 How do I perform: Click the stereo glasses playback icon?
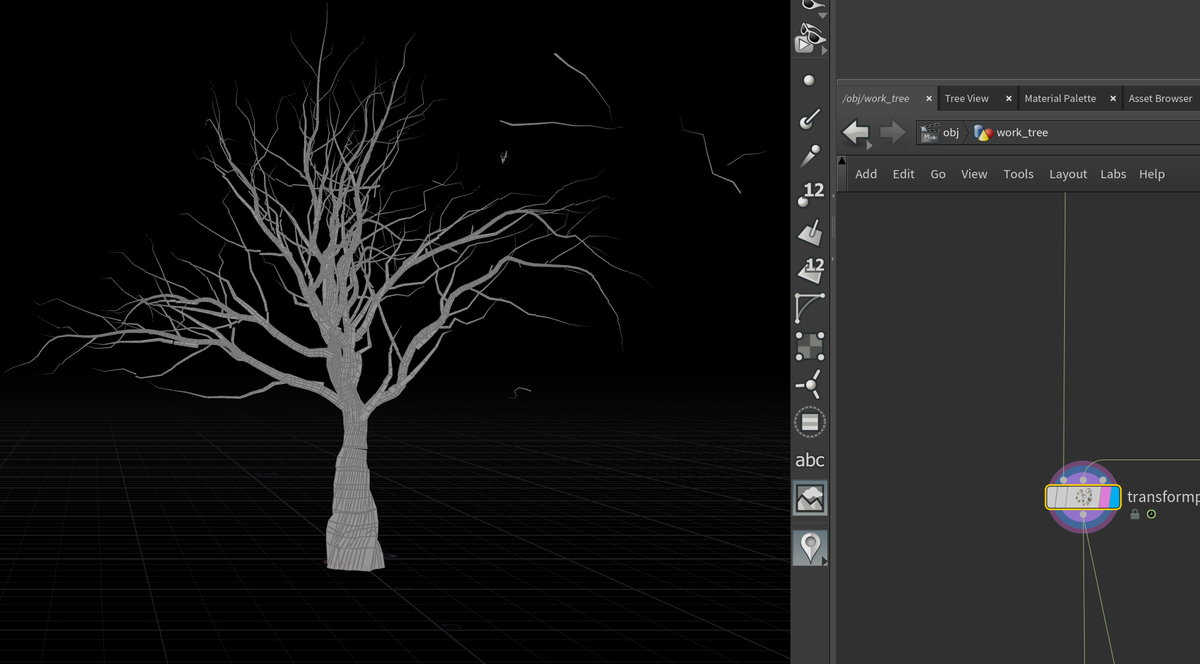pos(810,41)
